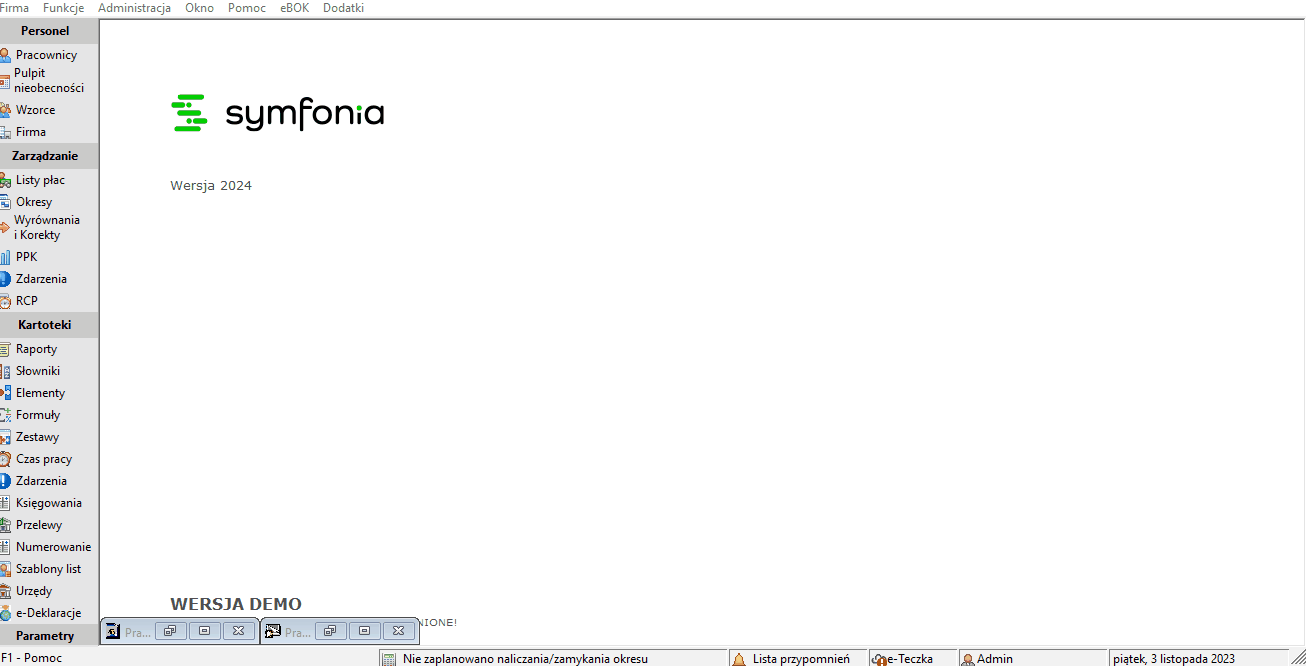This screenshot has width=1306, height=666.
Task: Open Okresy in the sidebar
Action: 34,202
